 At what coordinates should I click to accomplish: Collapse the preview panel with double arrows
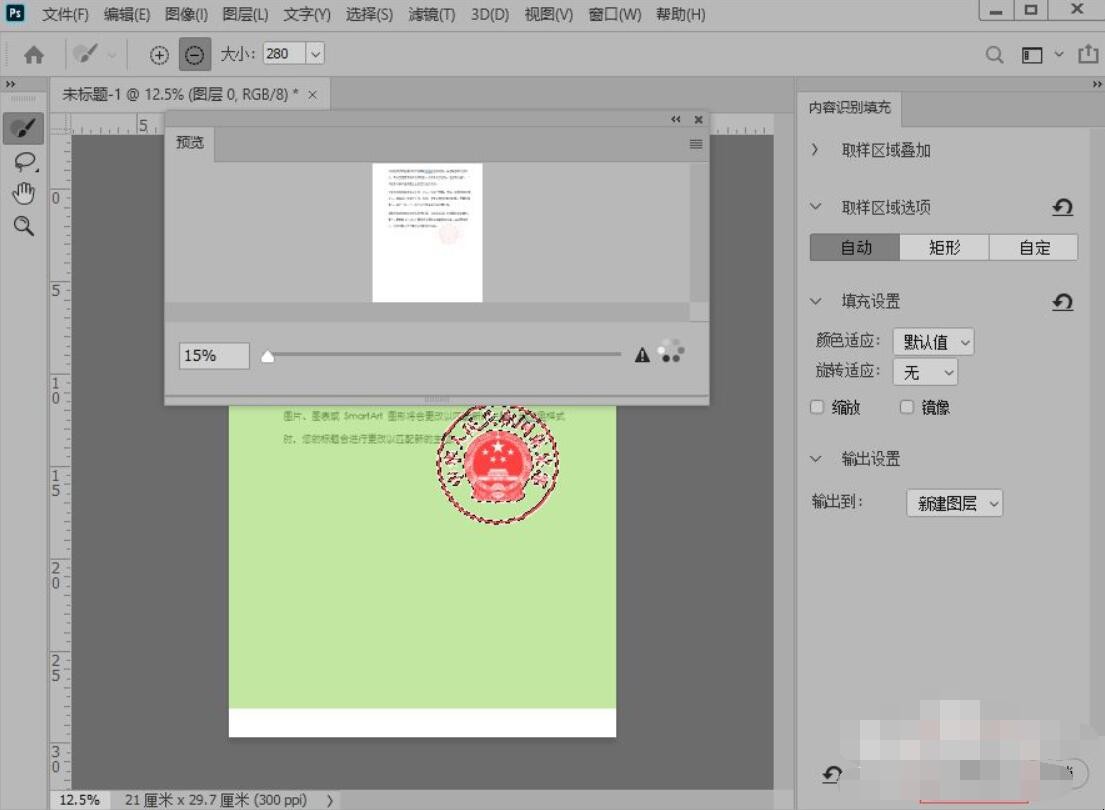tap(676, 119)
